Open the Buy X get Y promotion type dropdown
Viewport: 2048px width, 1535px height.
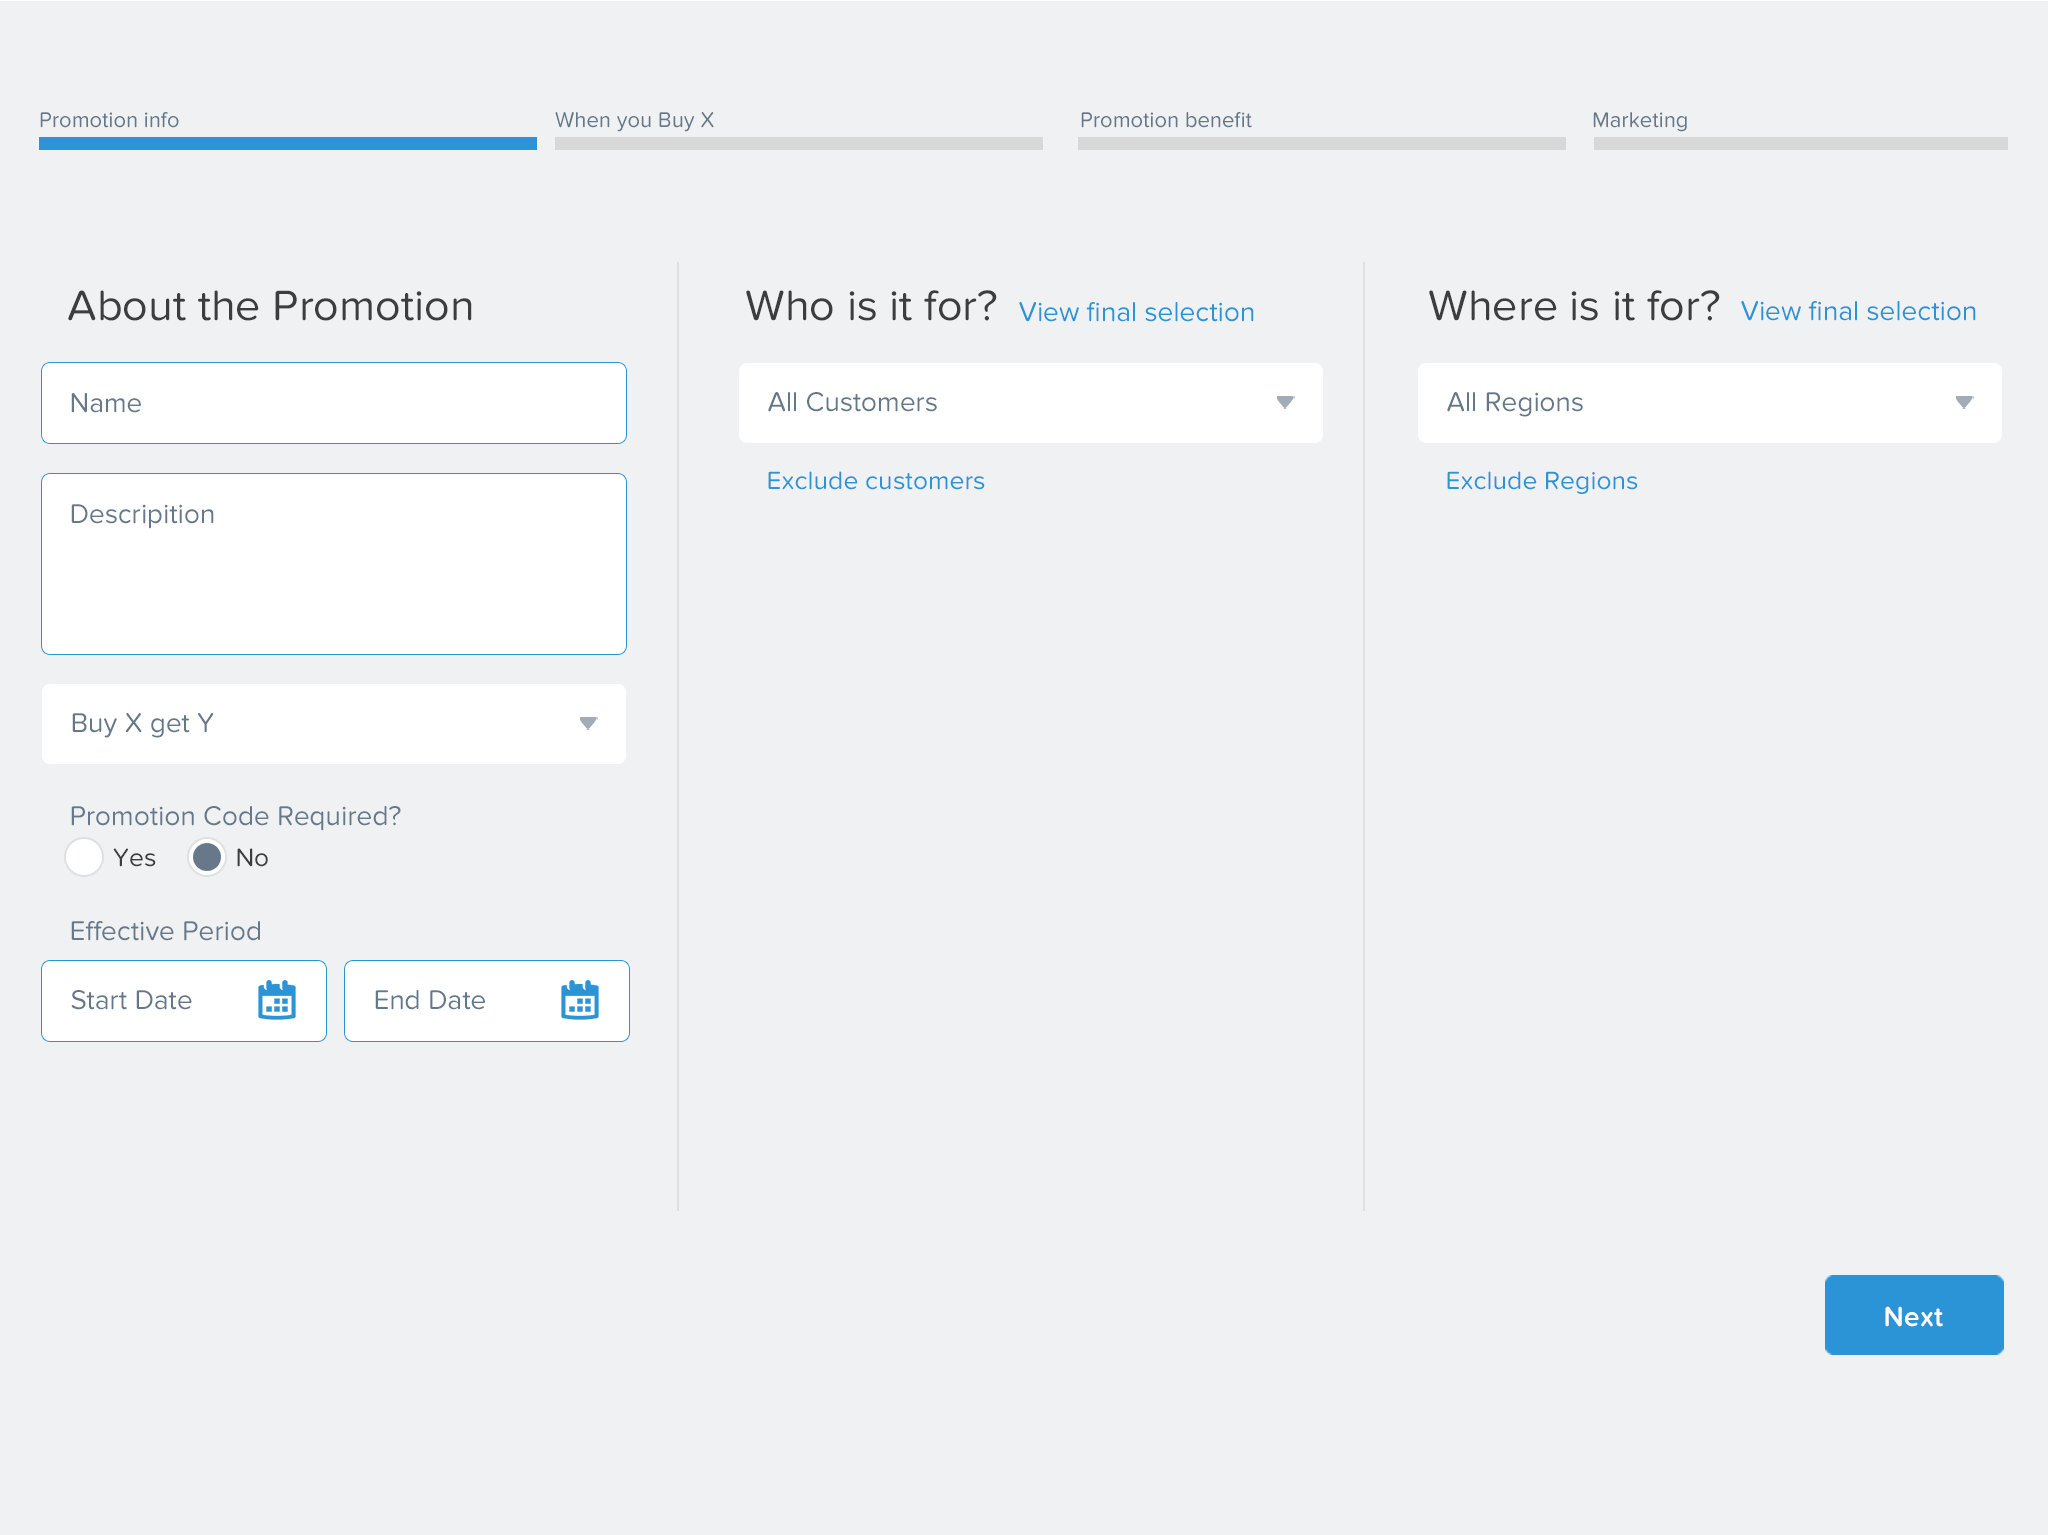tap(333, 723)
